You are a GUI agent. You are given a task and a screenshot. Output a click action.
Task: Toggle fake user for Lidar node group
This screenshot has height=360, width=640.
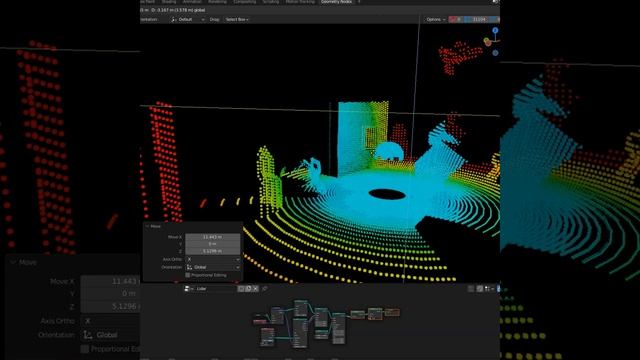coord(241,289)
